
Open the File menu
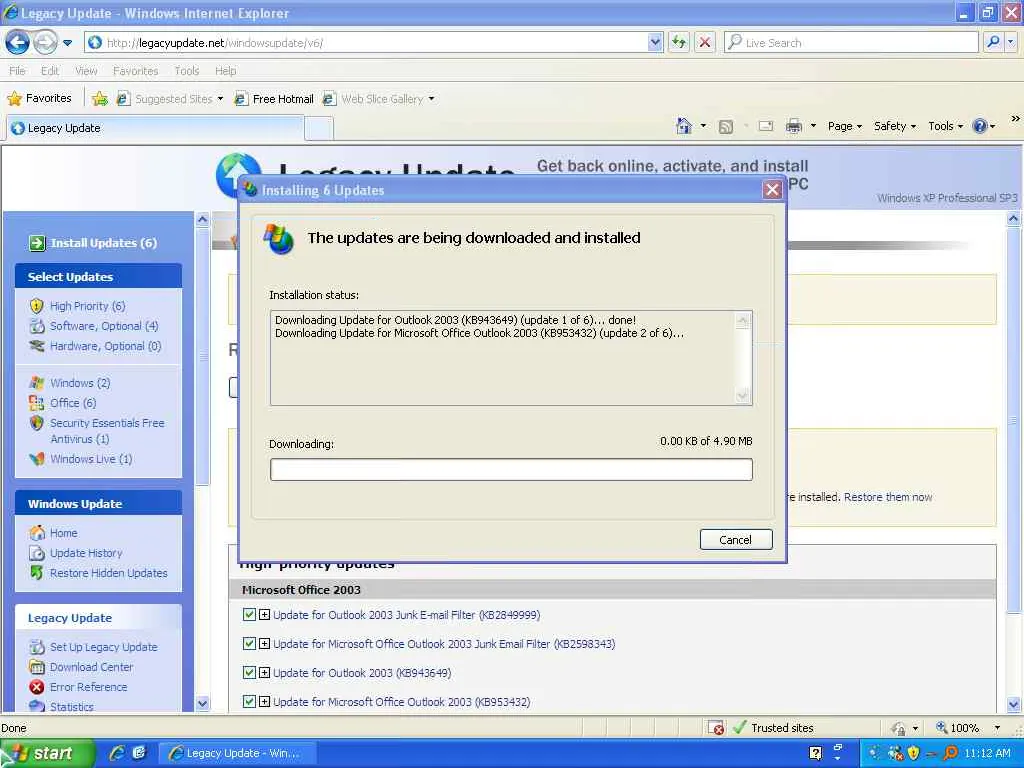tap(17, 71)
